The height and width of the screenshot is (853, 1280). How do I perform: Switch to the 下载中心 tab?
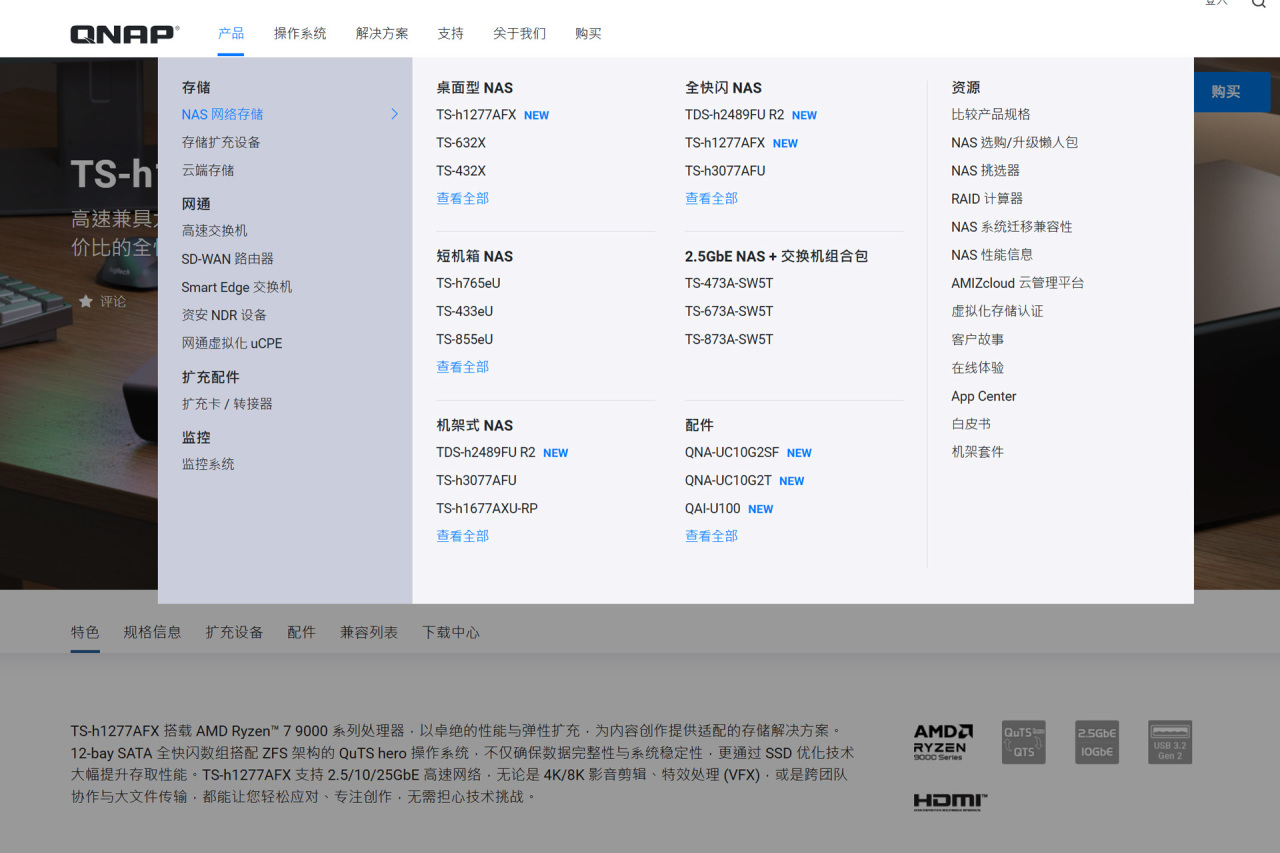click(451, 632)
